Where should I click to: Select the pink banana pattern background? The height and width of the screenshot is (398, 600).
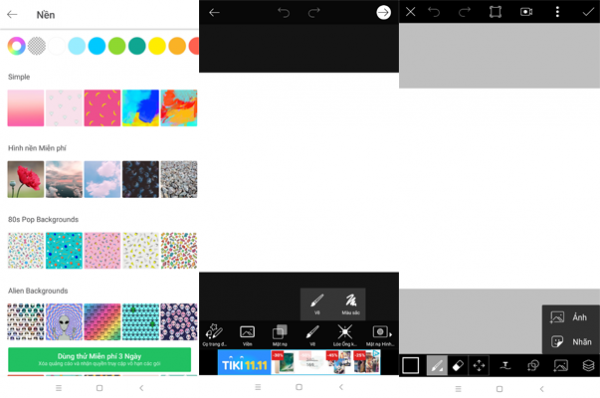102,108
